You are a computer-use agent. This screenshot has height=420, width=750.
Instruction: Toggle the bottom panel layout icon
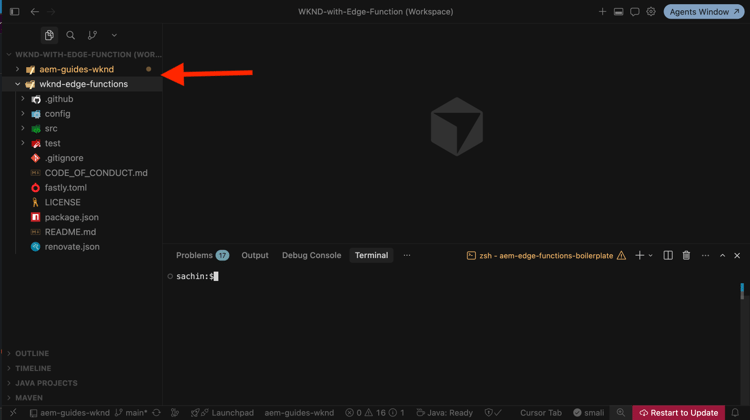[618, 11]
